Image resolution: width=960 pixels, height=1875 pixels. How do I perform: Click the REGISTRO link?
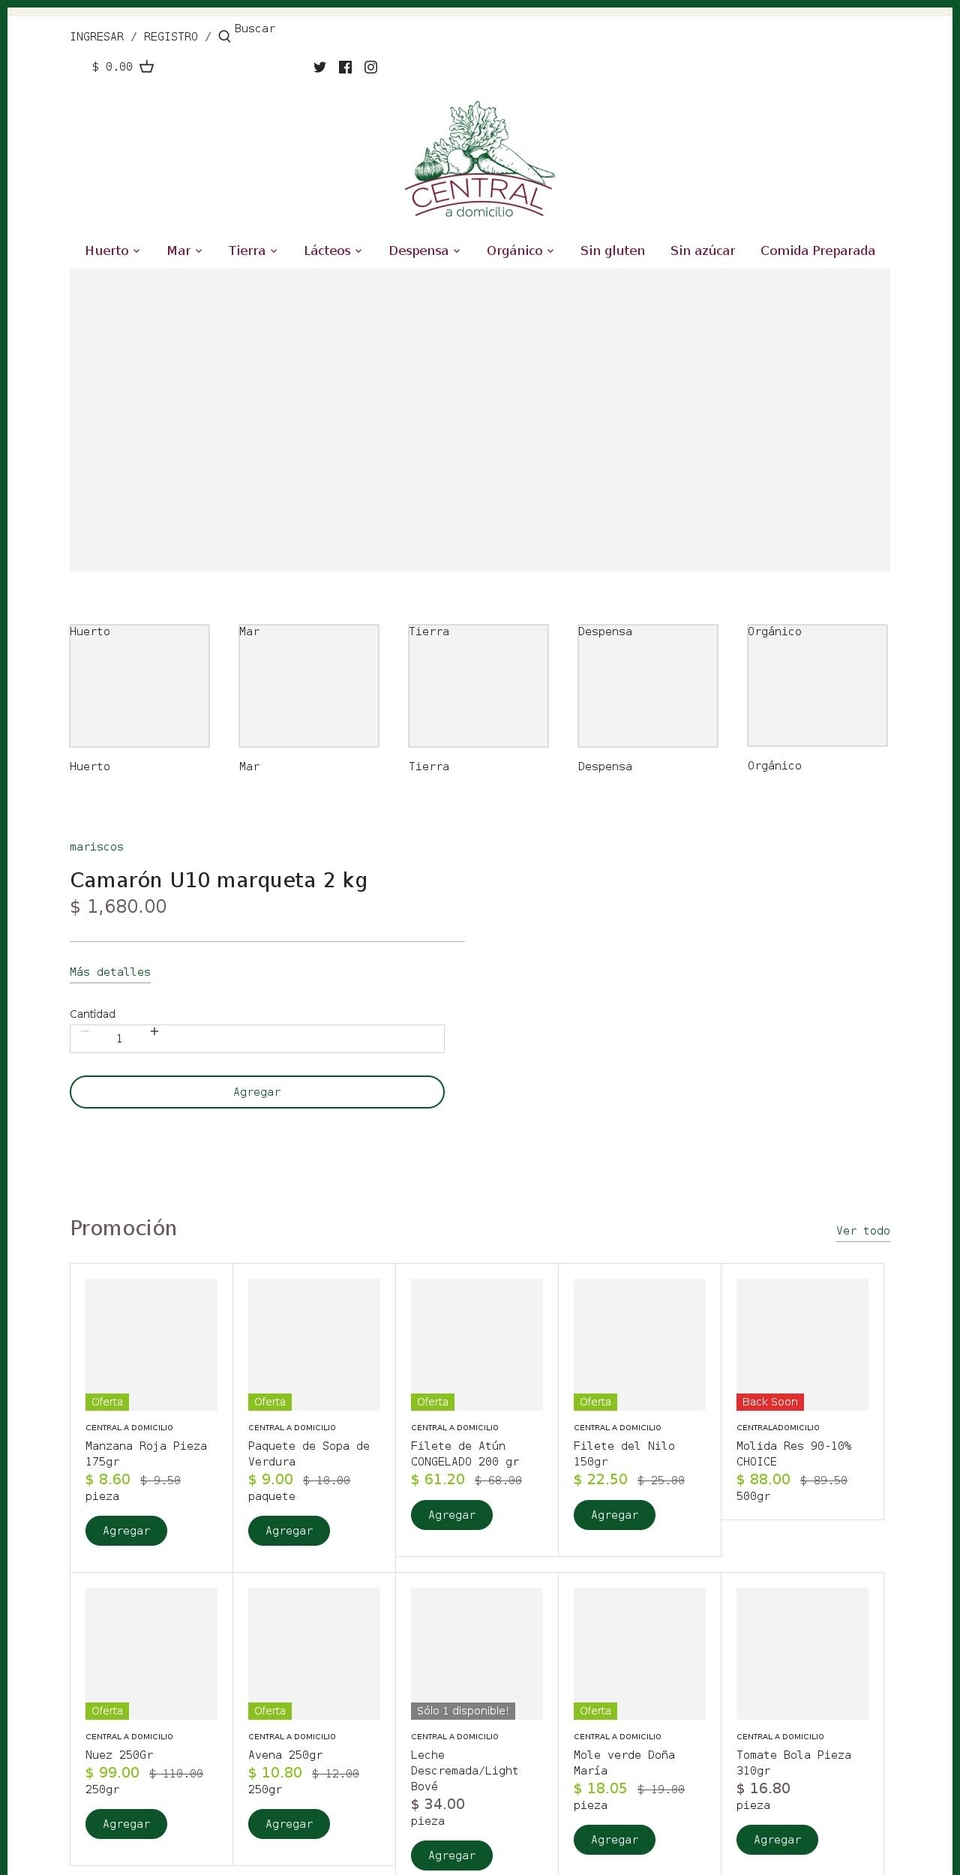coord(171,37)
